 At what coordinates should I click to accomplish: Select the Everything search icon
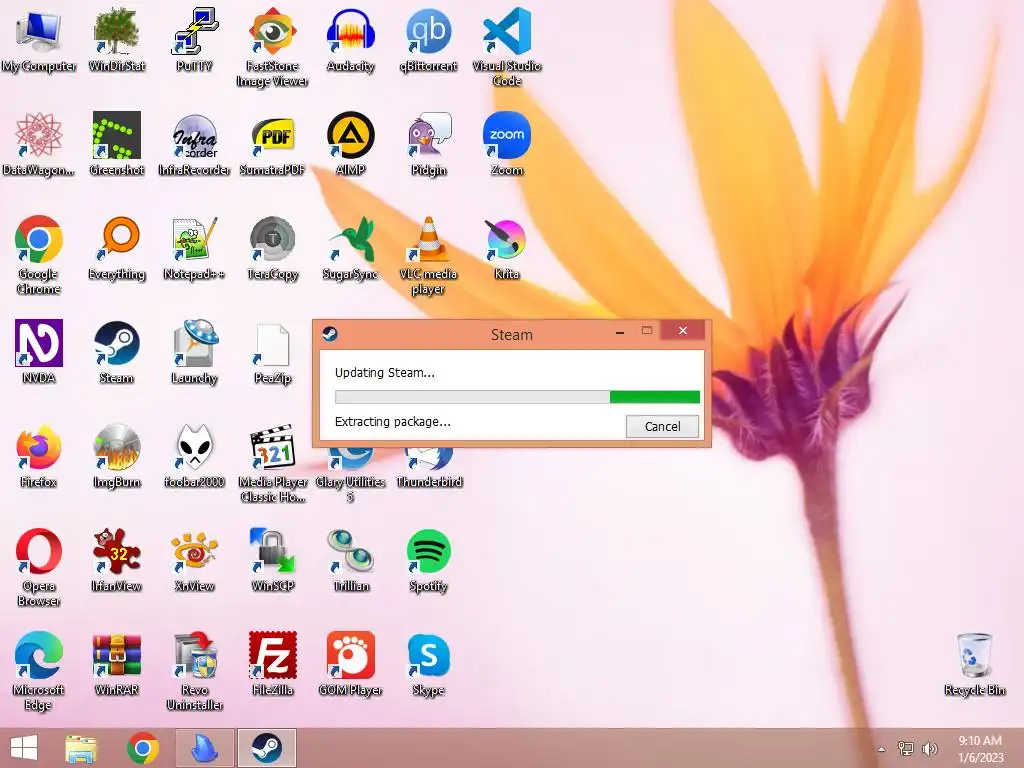click(116, 248)
